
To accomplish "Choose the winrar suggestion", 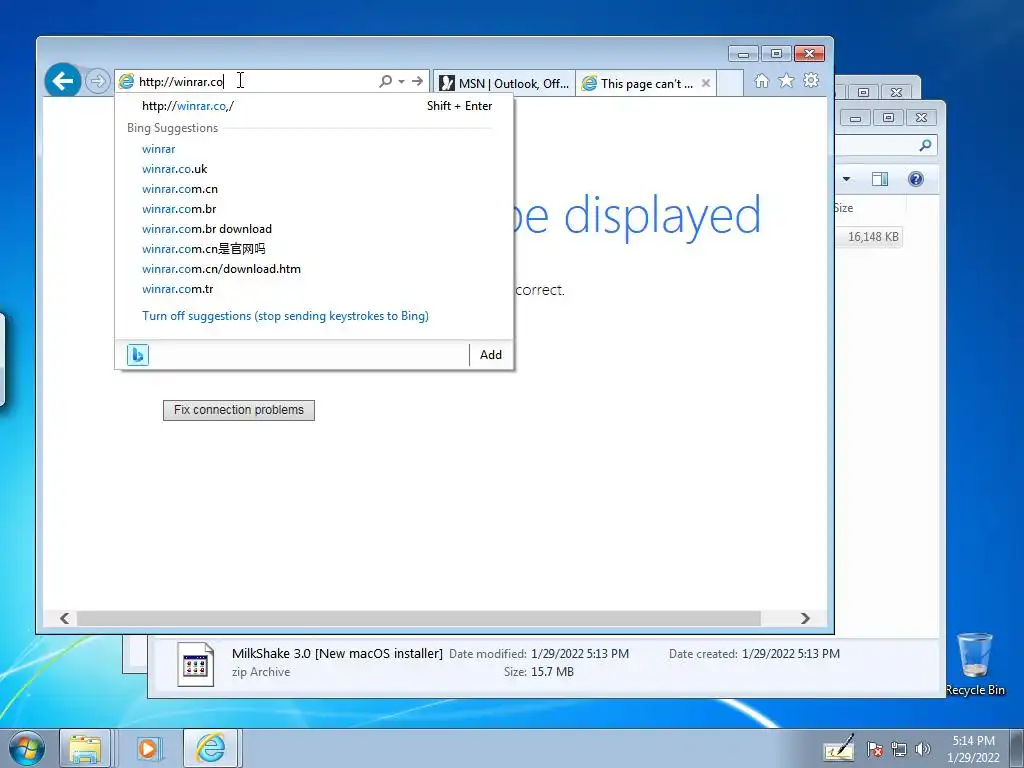I will pyautogui.click(x=159, y=149).
